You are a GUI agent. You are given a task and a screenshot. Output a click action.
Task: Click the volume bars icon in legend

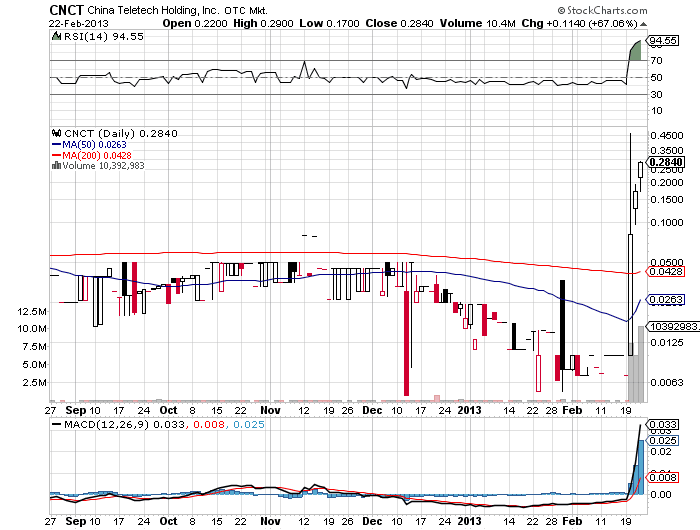click(56, 165)
